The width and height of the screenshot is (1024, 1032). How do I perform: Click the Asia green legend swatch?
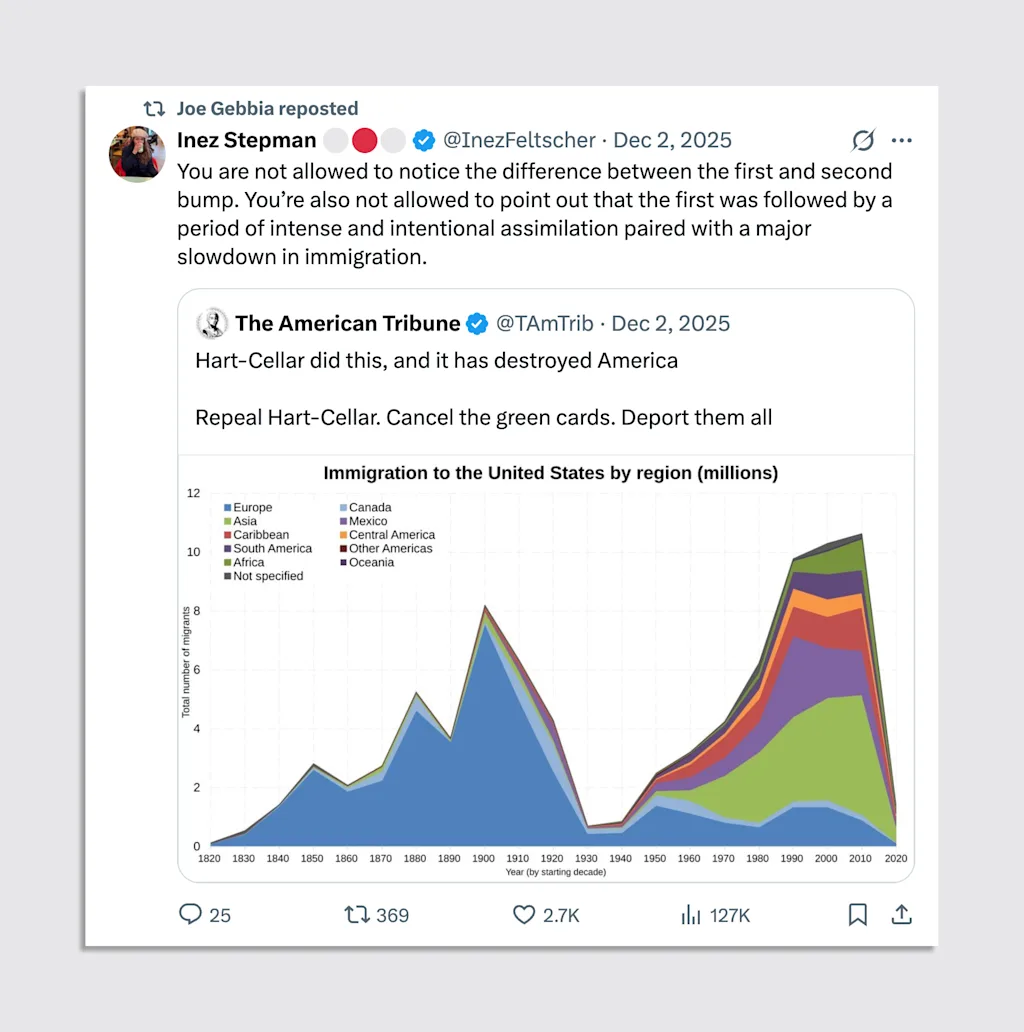click(x=227, y=522)
